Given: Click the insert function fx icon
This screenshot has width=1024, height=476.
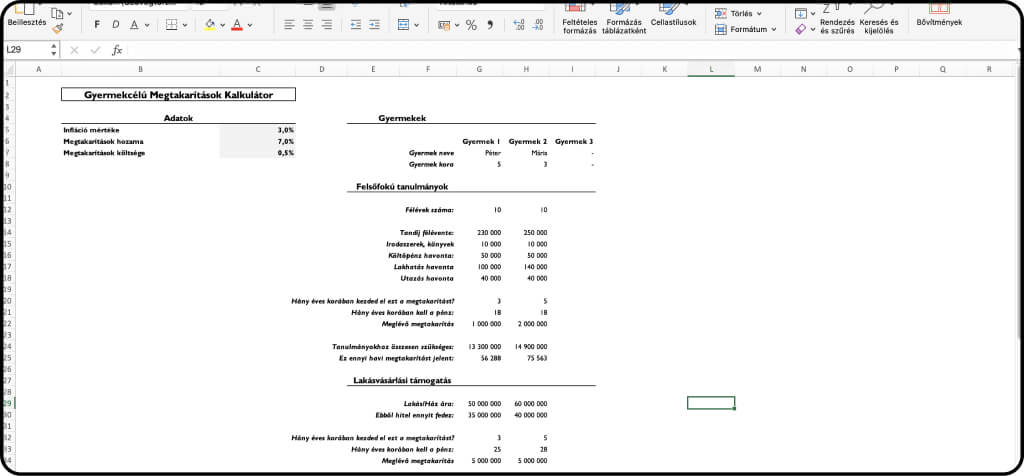Looking at the screenshot, I should (117, 49).
